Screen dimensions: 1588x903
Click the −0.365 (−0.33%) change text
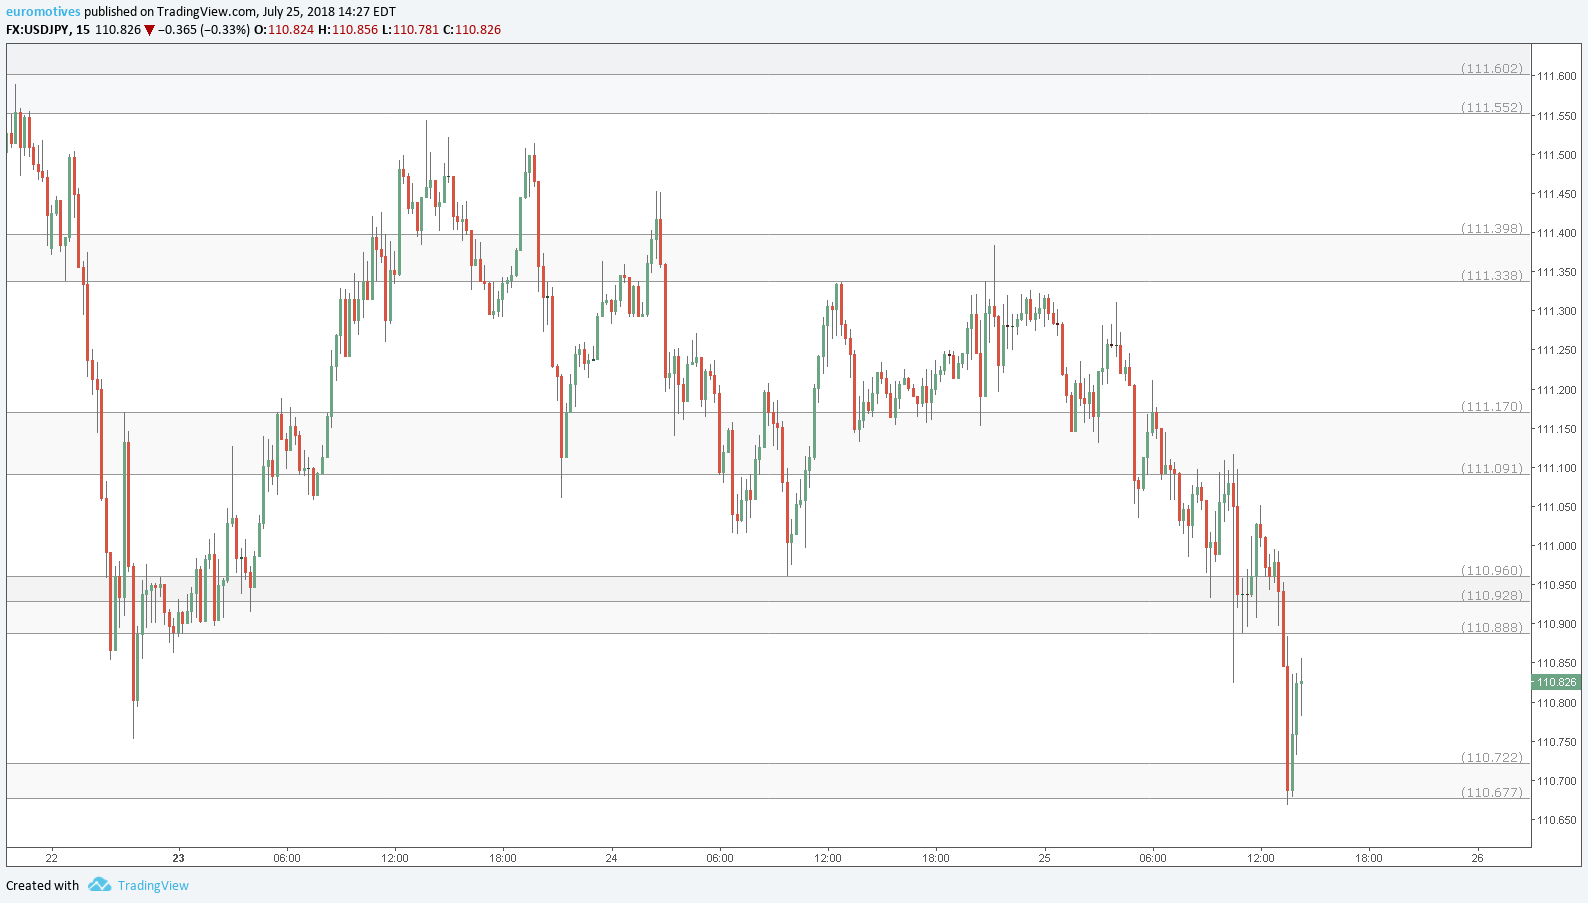(204, 30)
